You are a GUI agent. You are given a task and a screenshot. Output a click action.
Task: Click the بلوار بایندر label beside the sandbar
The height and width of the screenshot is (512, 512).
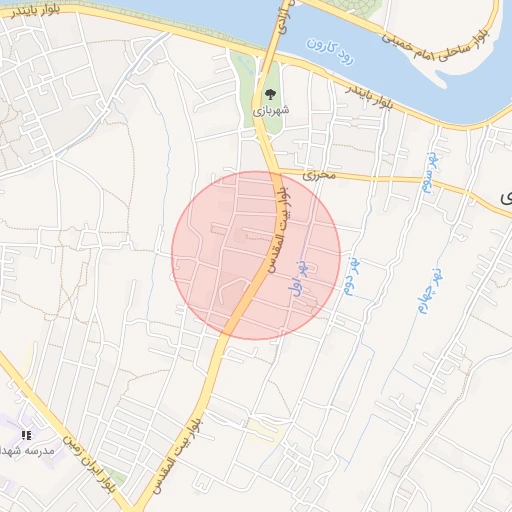369,97
